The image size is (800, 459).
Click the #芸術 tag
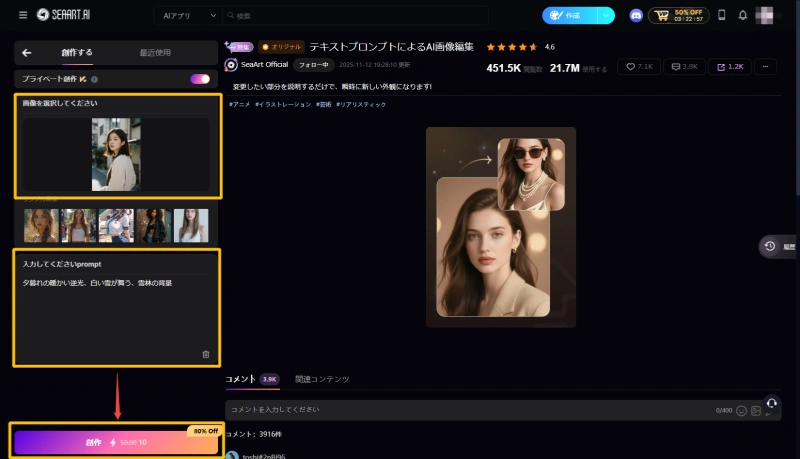click(323, 105)
